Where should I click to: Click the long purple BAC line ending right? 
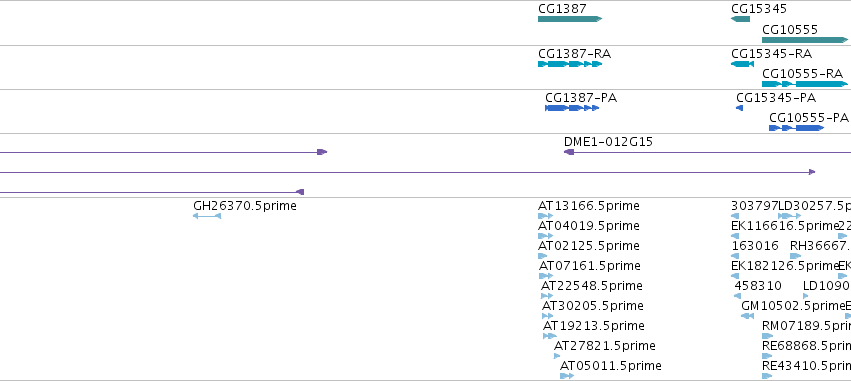point(408,172)
